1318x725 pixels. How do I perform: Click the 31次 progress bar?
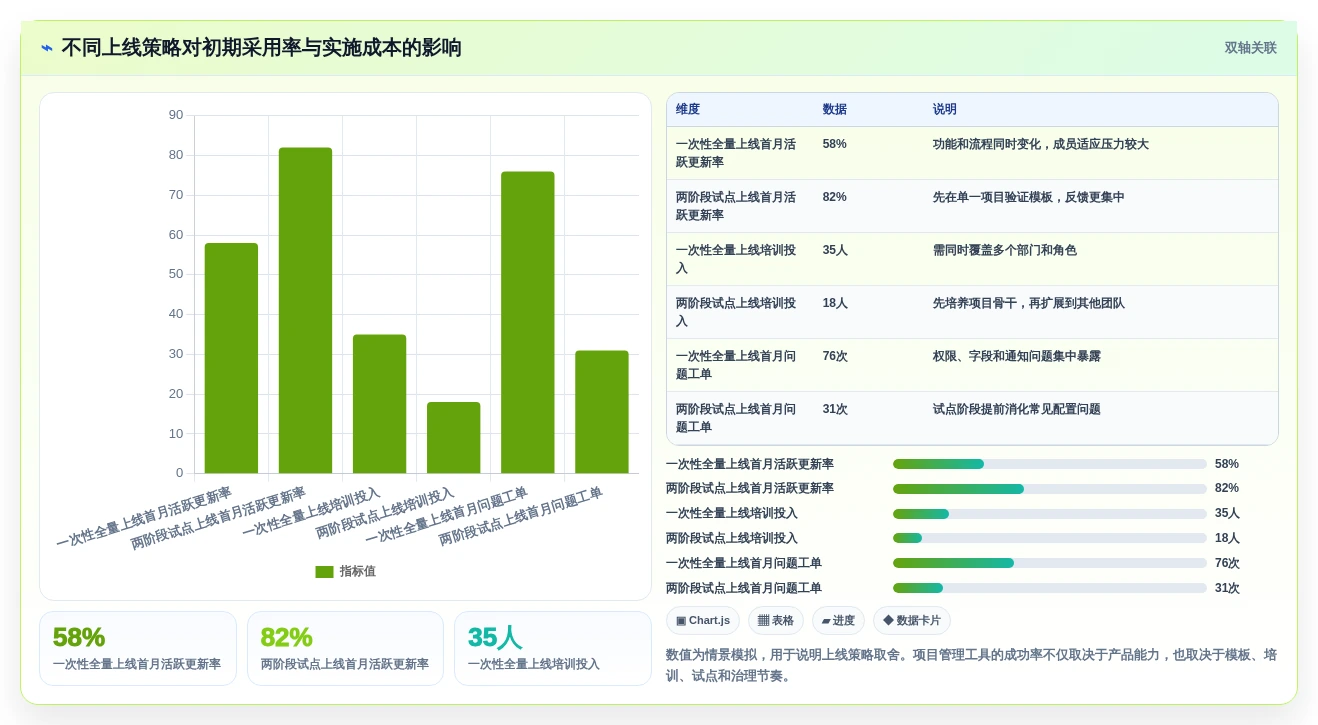(x=1050, y=588)
